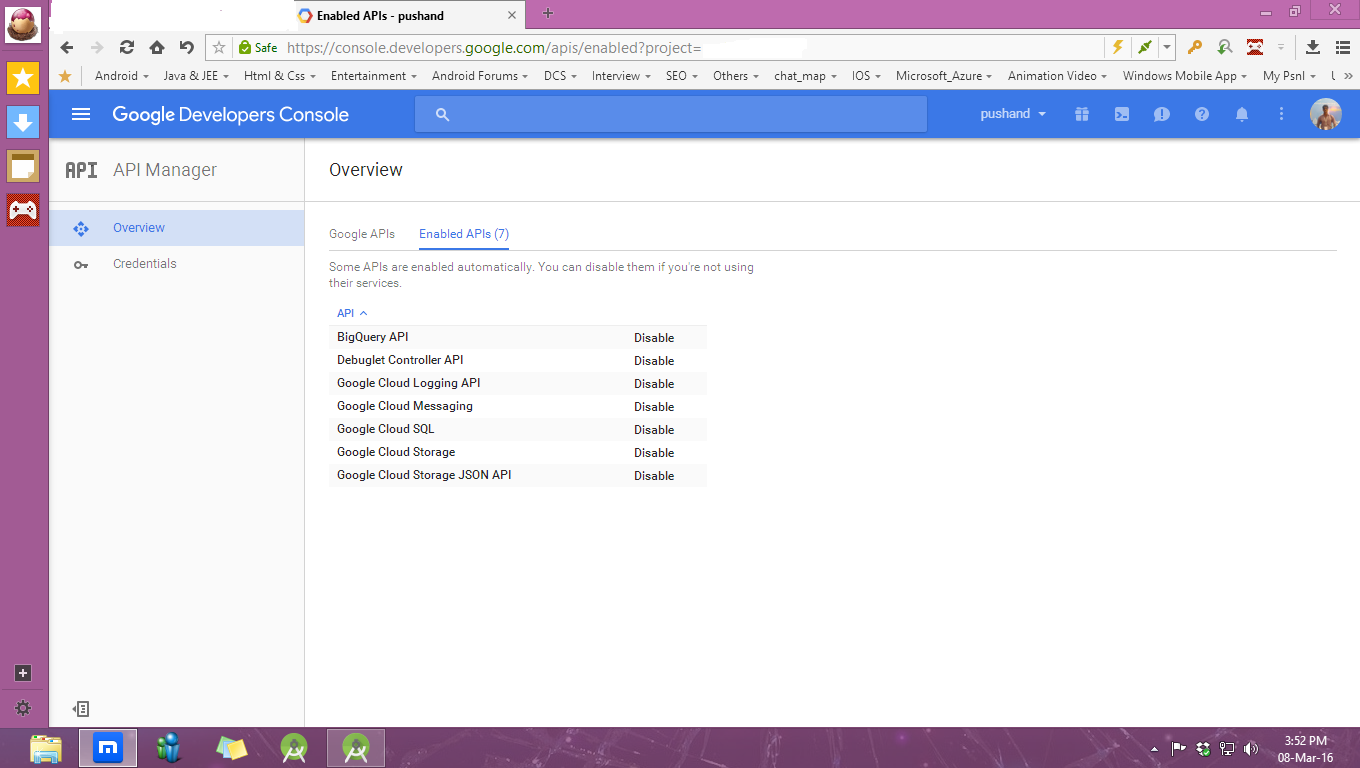Open browser downloads arrow icon

pyautogui.click(x=1313, y=47)
